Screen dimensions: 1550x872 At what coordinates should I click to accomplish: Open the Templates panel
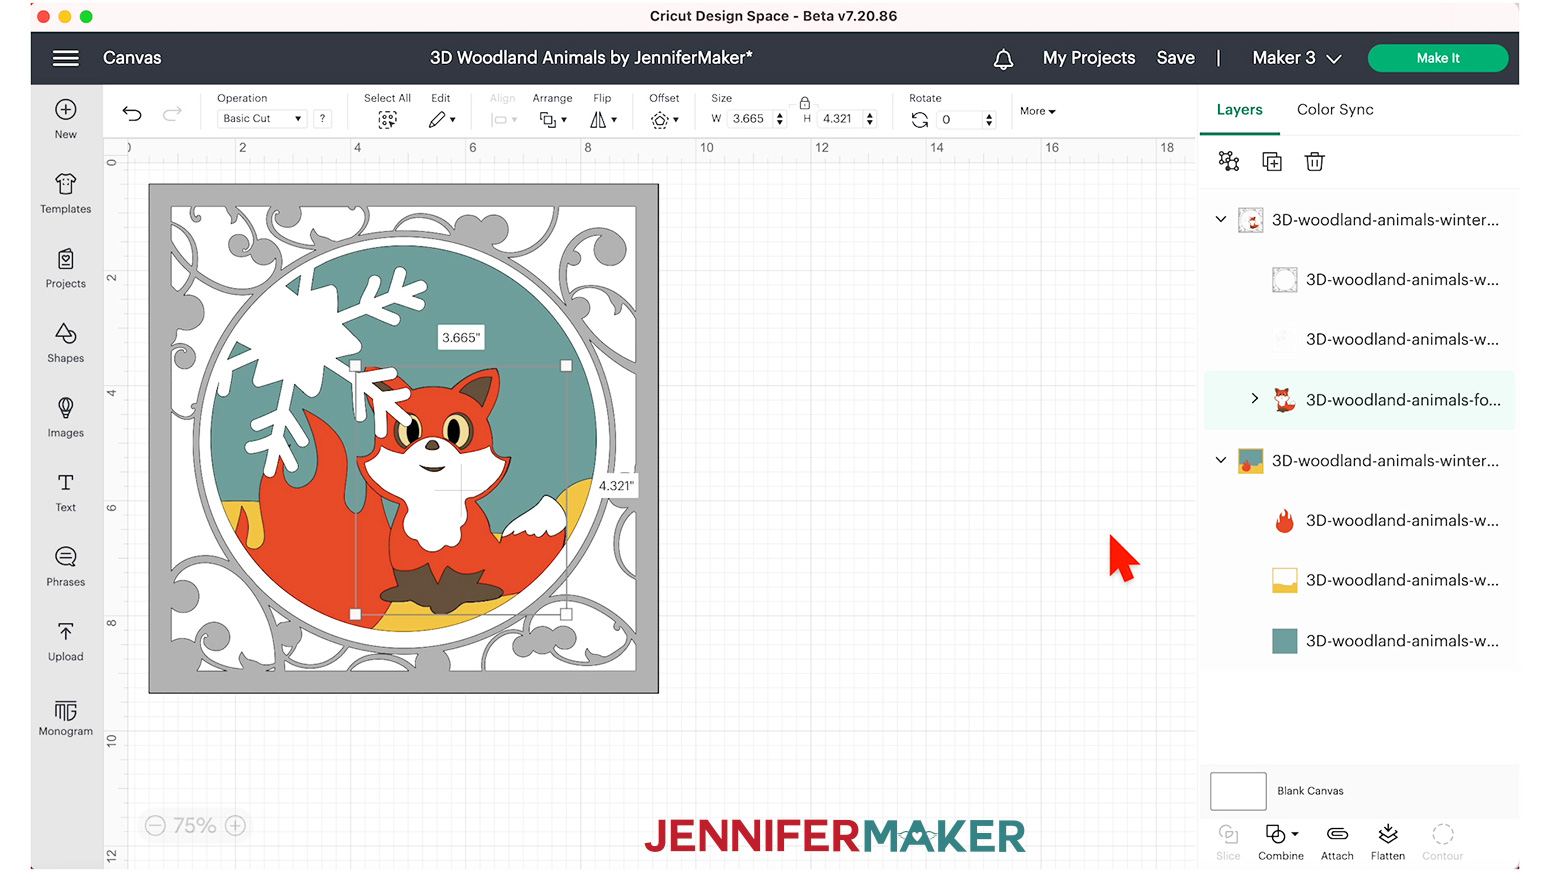click(66, 193)
